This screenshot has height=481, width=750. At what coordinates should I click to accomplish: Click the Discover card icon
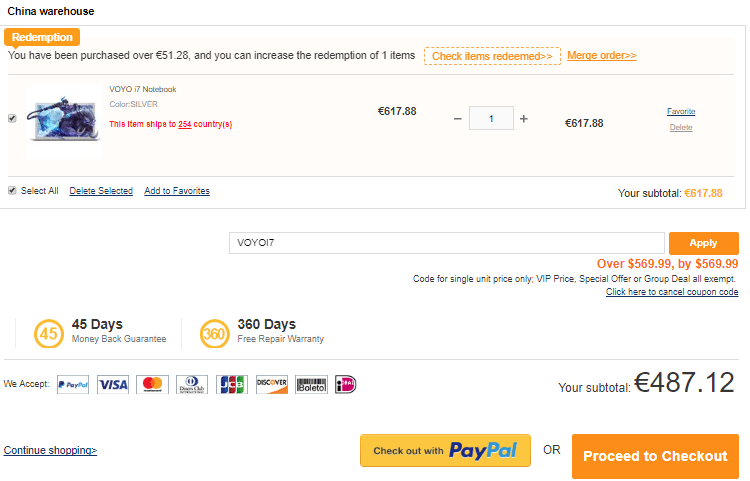[272, 384]
